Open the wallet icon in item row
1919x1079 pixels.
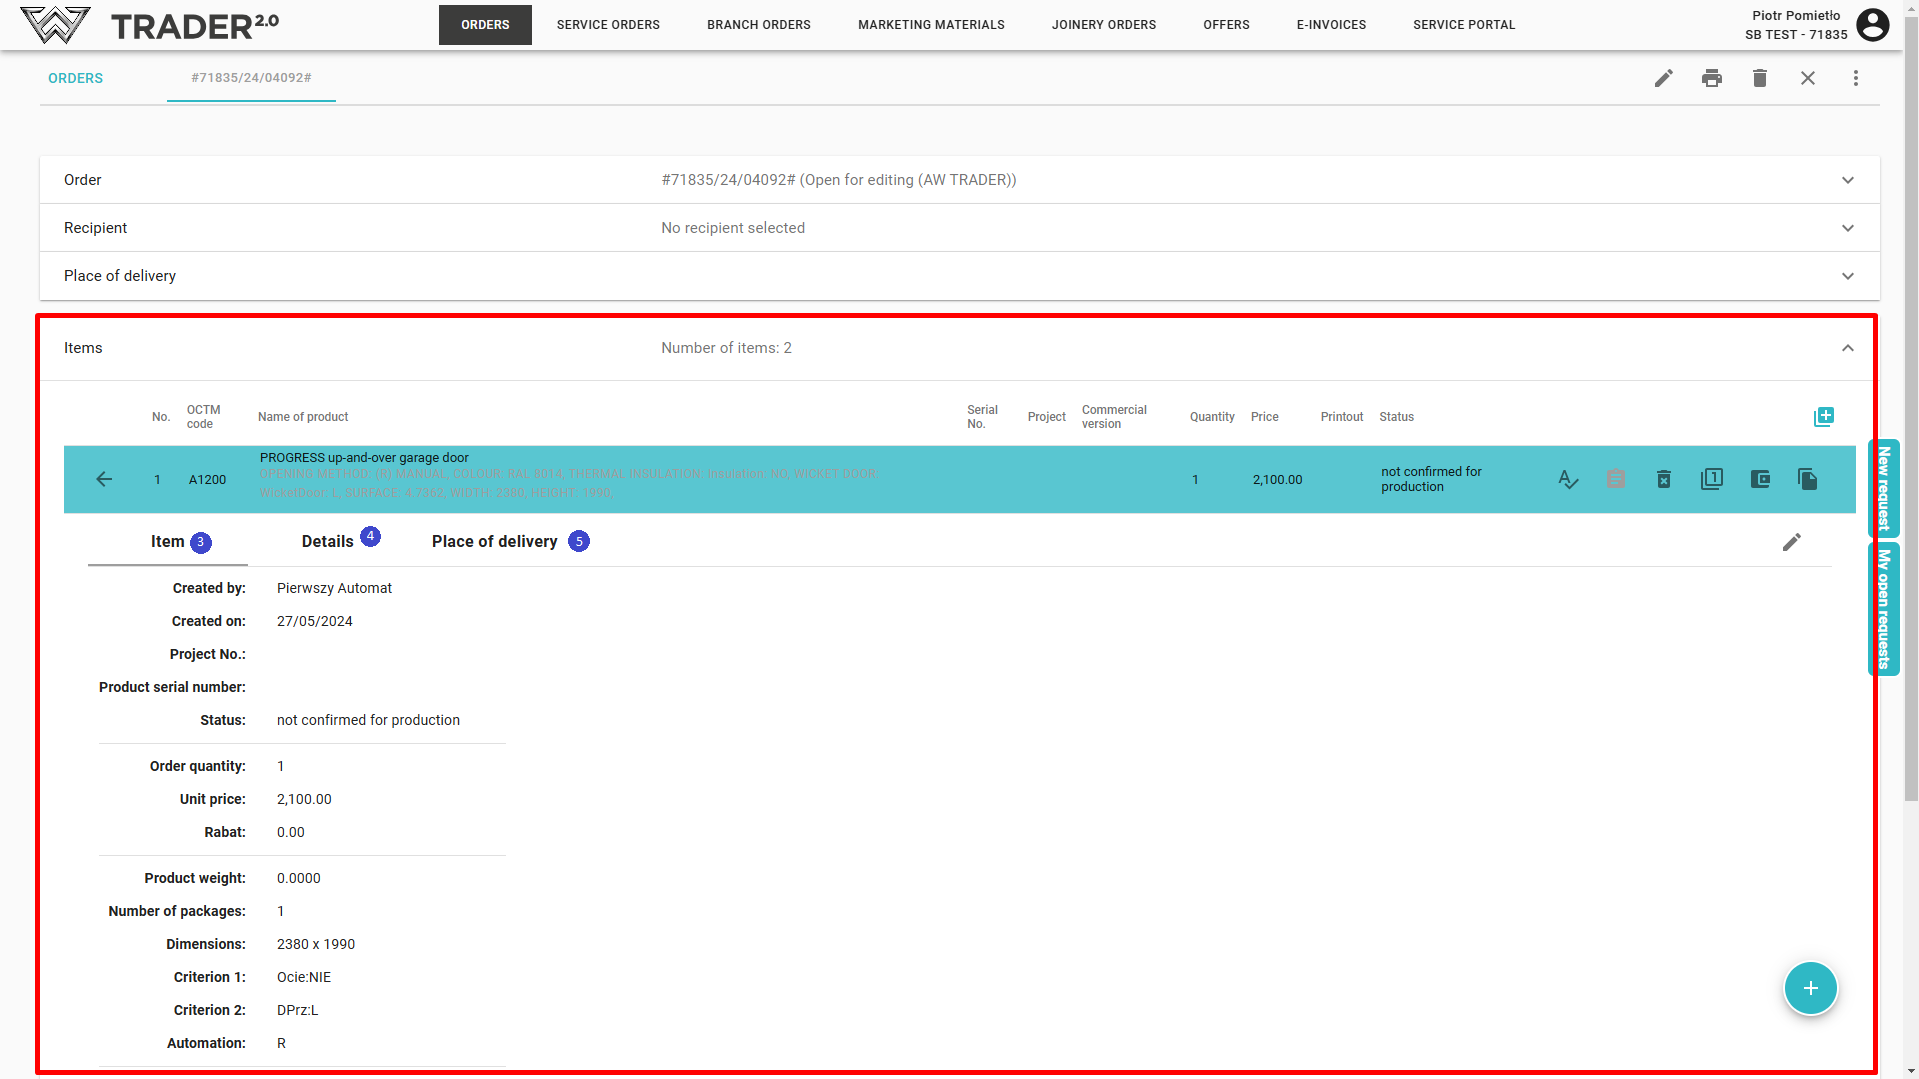[x=1760, y=480]
